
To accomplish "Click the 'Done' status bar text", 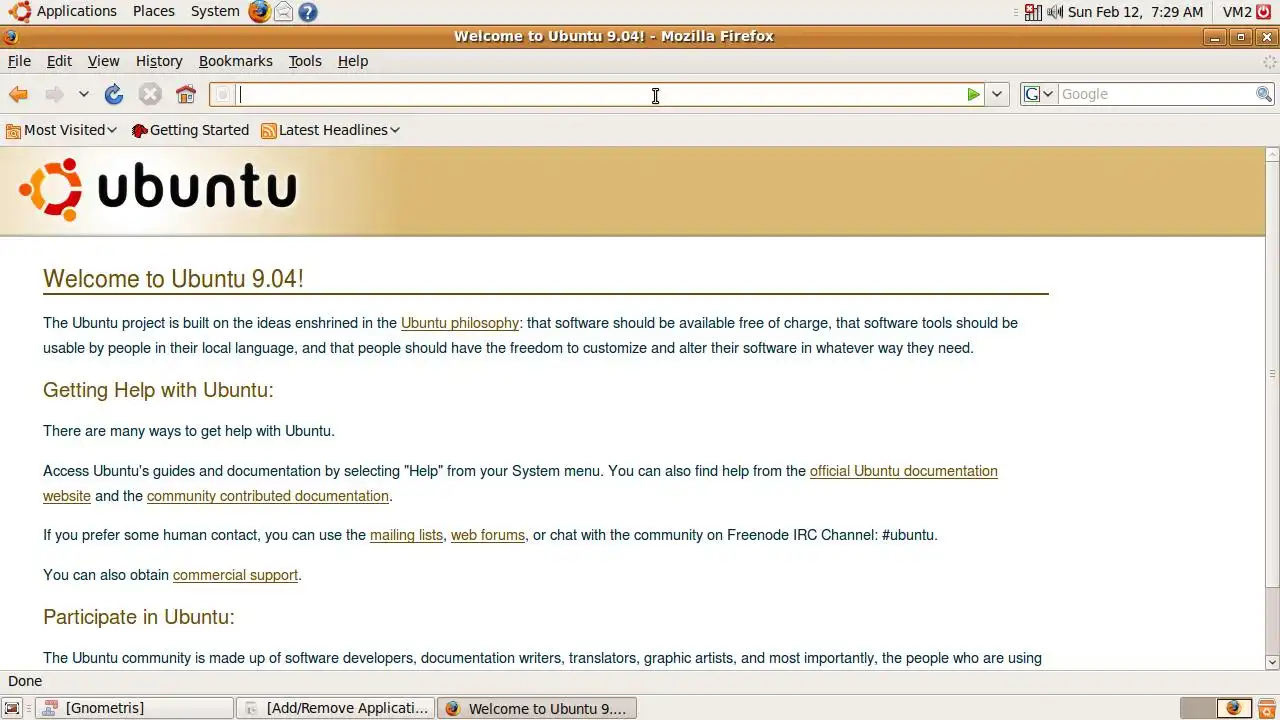I will click(x=25, y=681).
